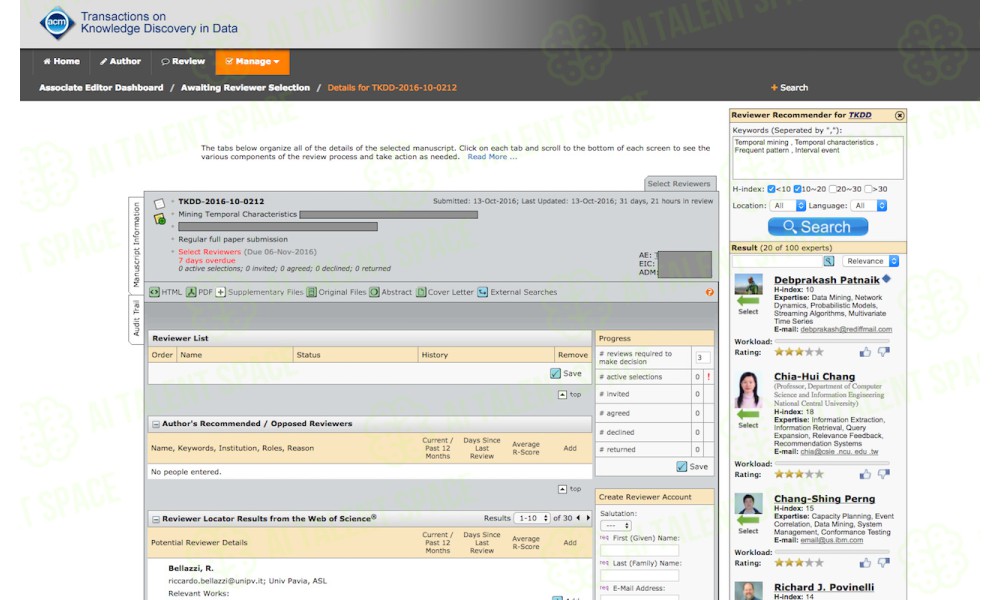The height and width of the screenshot is (600, 1000).
Task: Open Original Files
Action: click(x=336, y=292)
